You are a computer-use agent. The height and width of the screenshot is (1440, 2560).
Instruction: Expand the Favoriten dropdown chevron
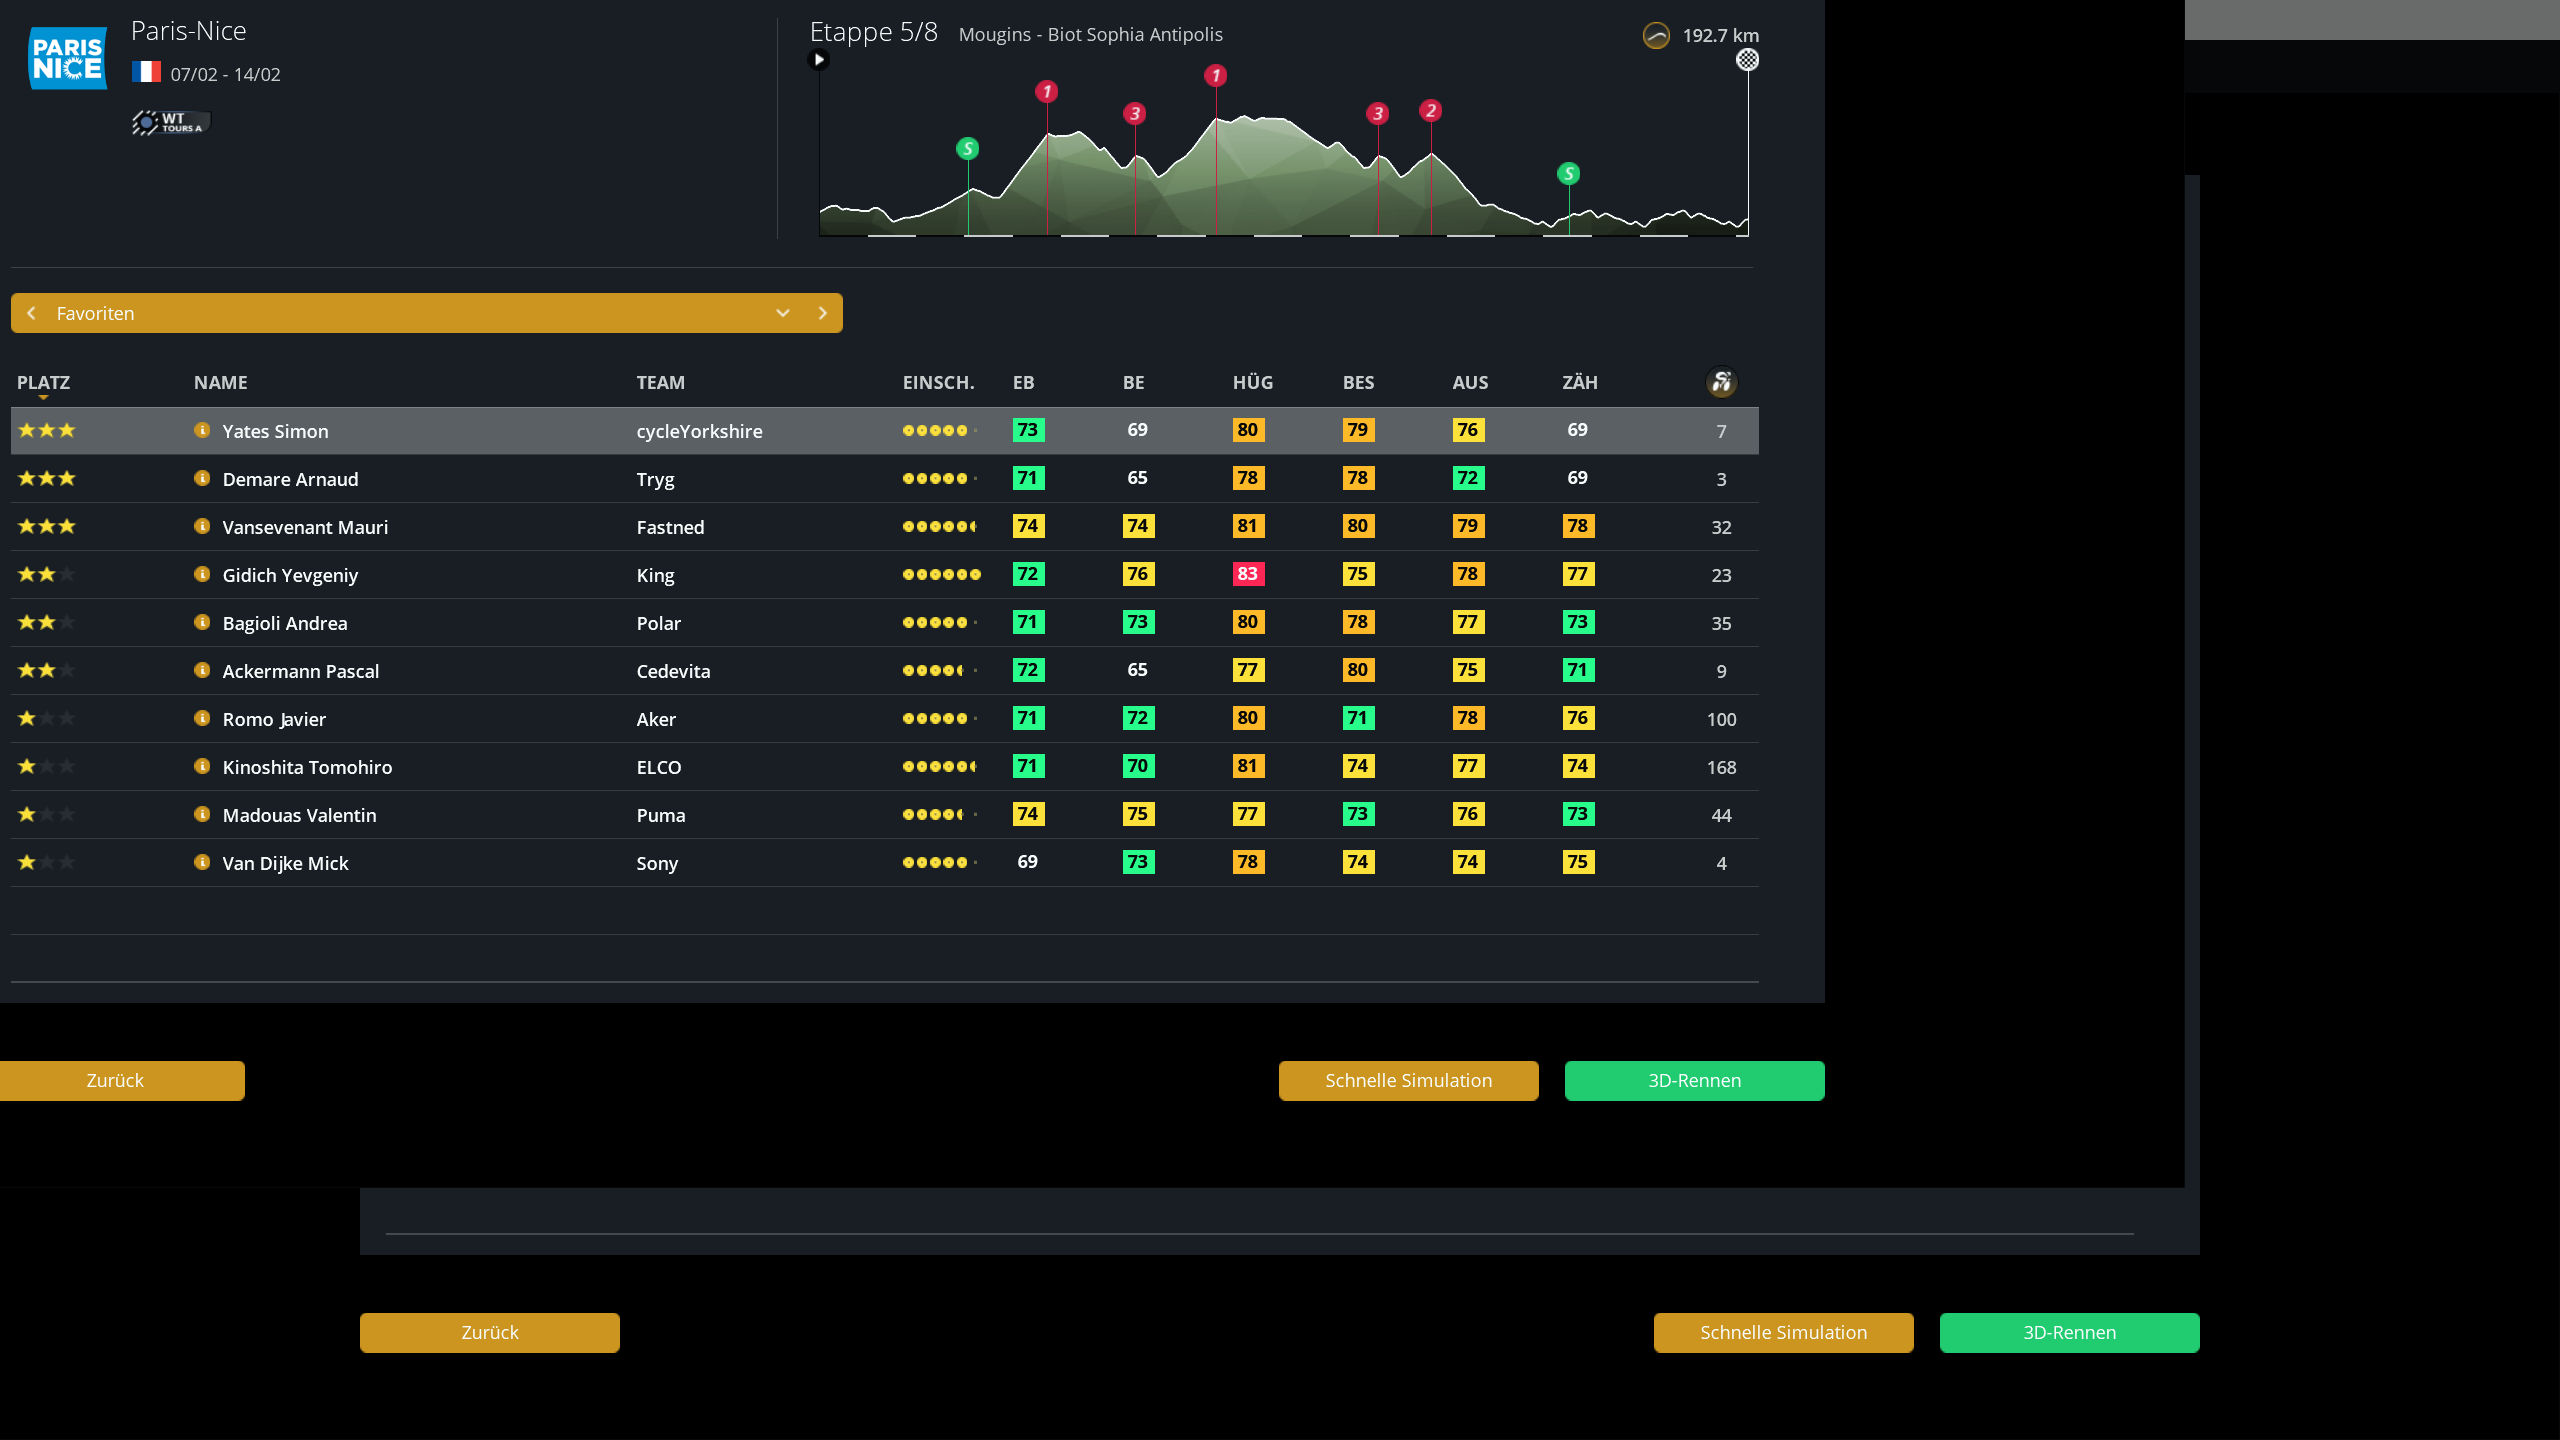783,313
